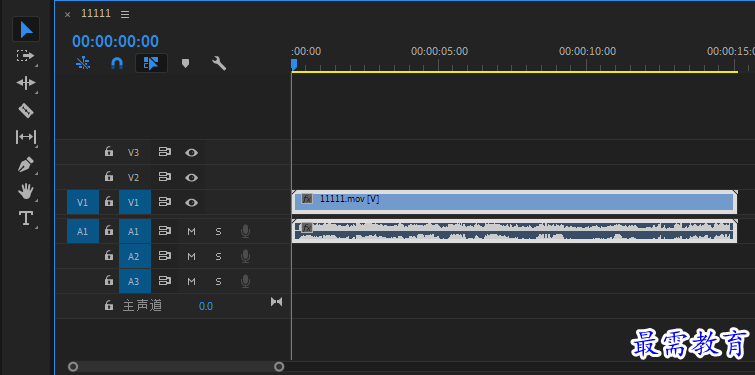Click the V1 source patching button
The image size is (755, 375).
pos(83,202)
